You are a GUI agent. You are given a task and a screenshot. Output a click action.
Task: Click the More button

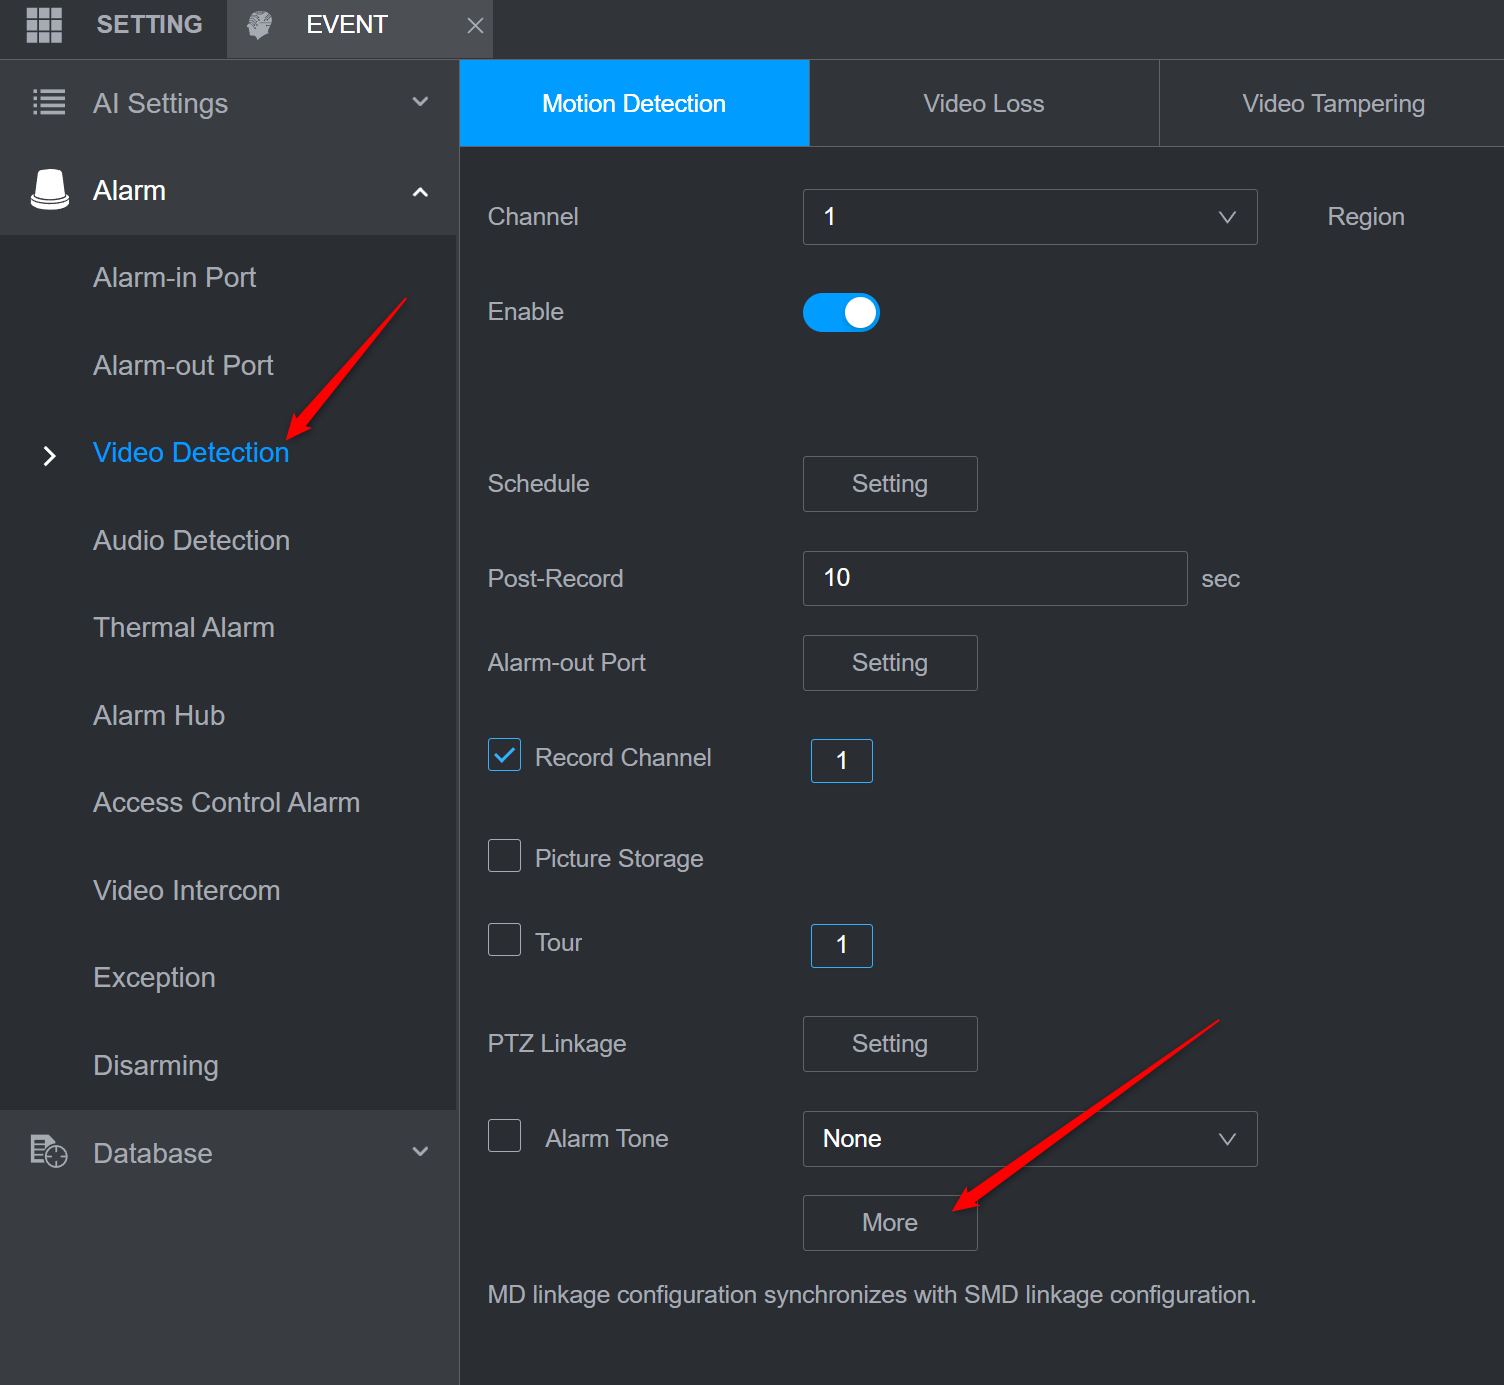click(890, 1223)
